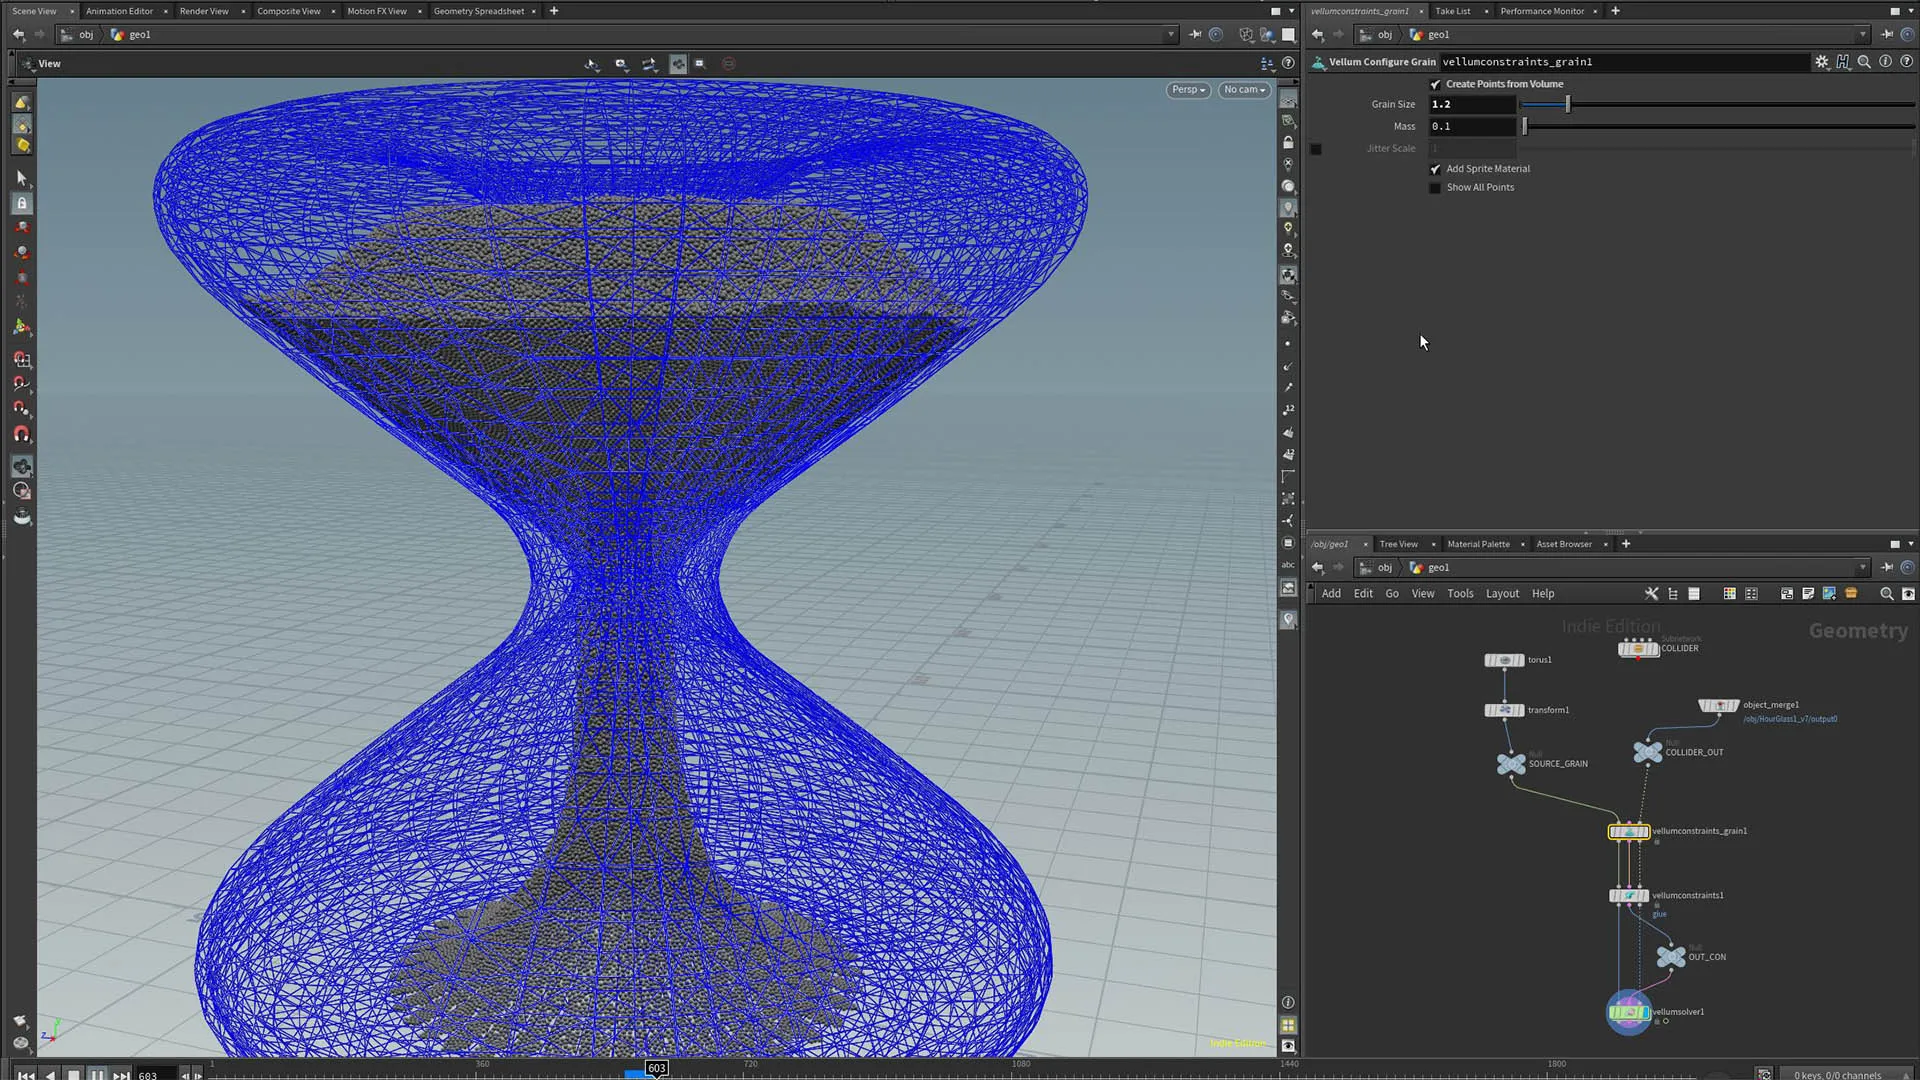Viewport: 1920px width, 1080px height.
Task: Open the Persp viewport dropdown
Action: coord(1188,90)
